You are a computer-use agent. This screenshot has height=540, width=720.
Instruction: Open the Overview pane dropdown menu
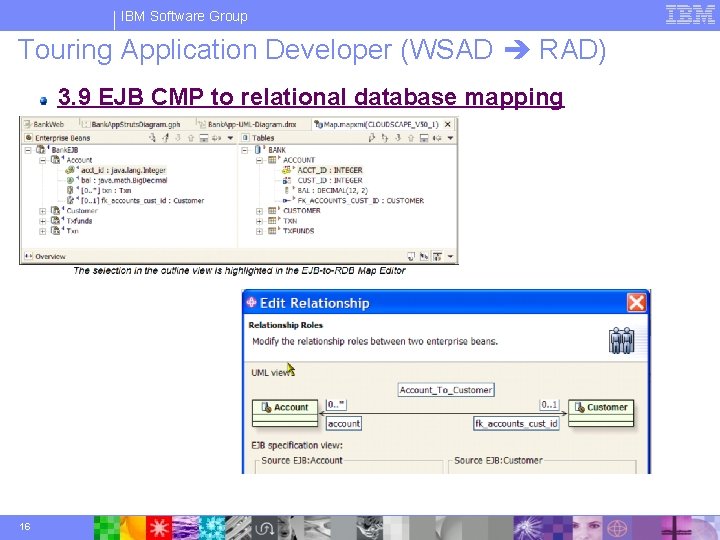click(450, 257)
